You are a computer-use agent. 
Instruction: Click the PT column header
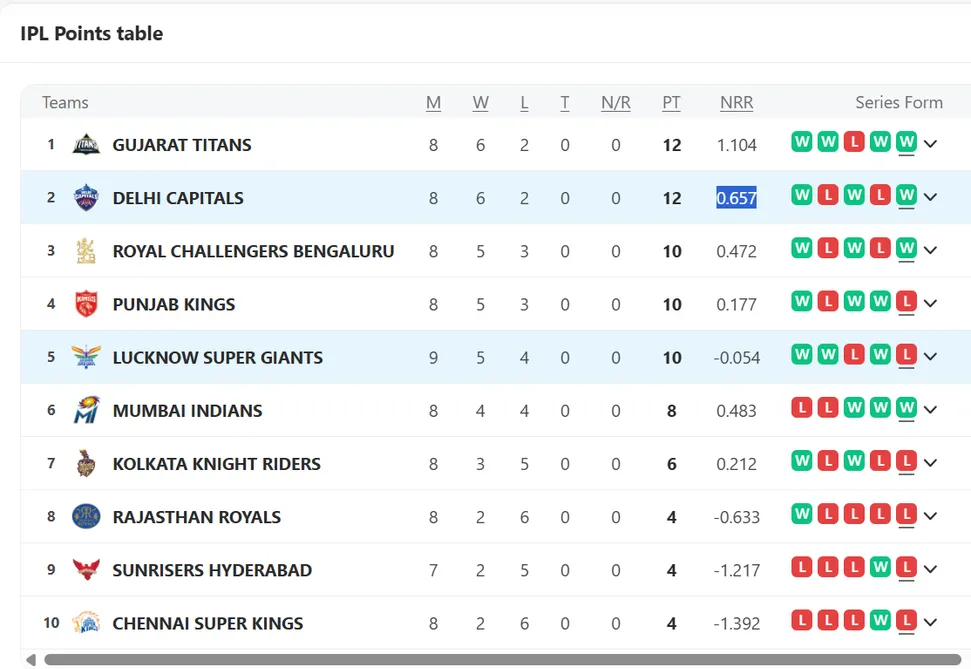(x=671, y=103)
